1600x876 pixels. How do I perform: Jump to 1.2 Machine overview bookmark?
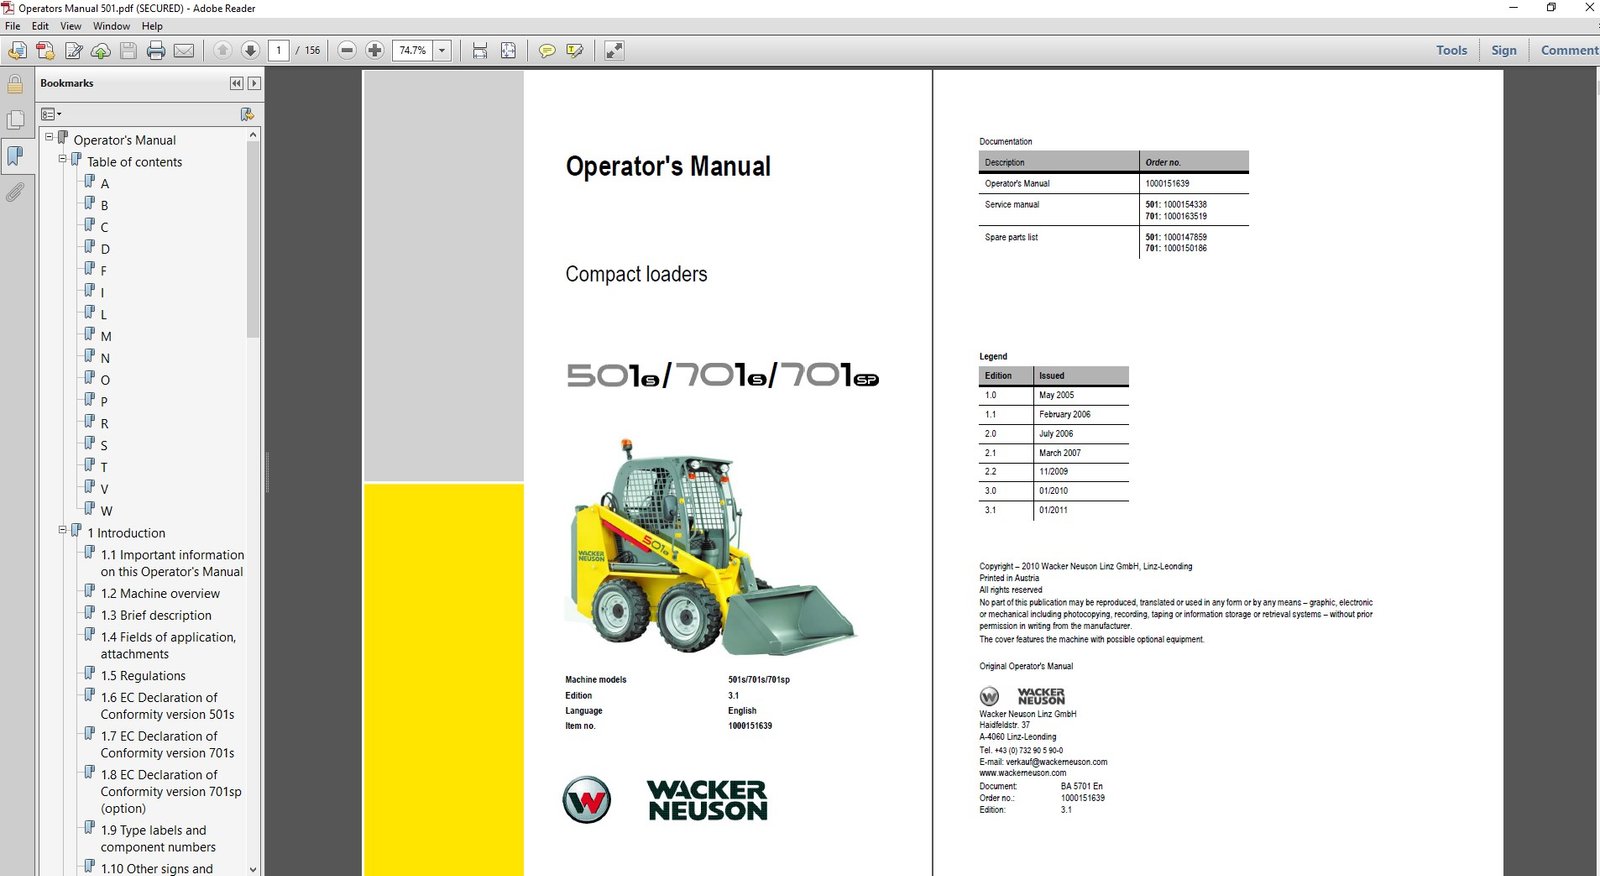[160, 593]
